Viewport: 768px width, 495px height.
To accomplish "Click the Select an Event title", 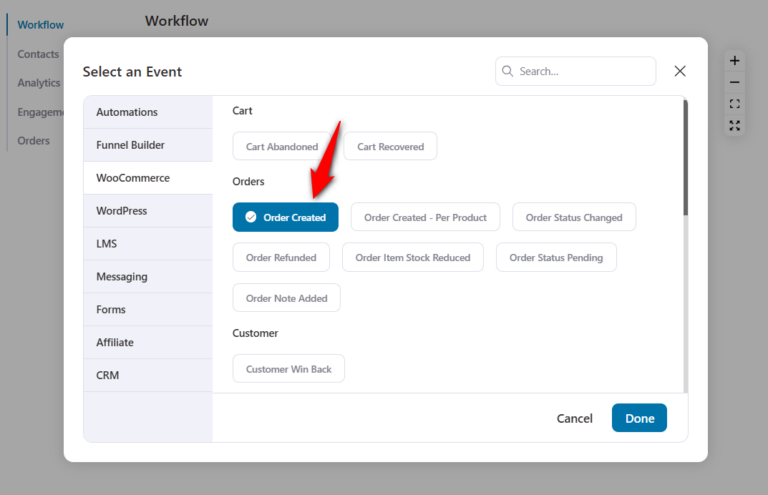I will click(132, 71).
